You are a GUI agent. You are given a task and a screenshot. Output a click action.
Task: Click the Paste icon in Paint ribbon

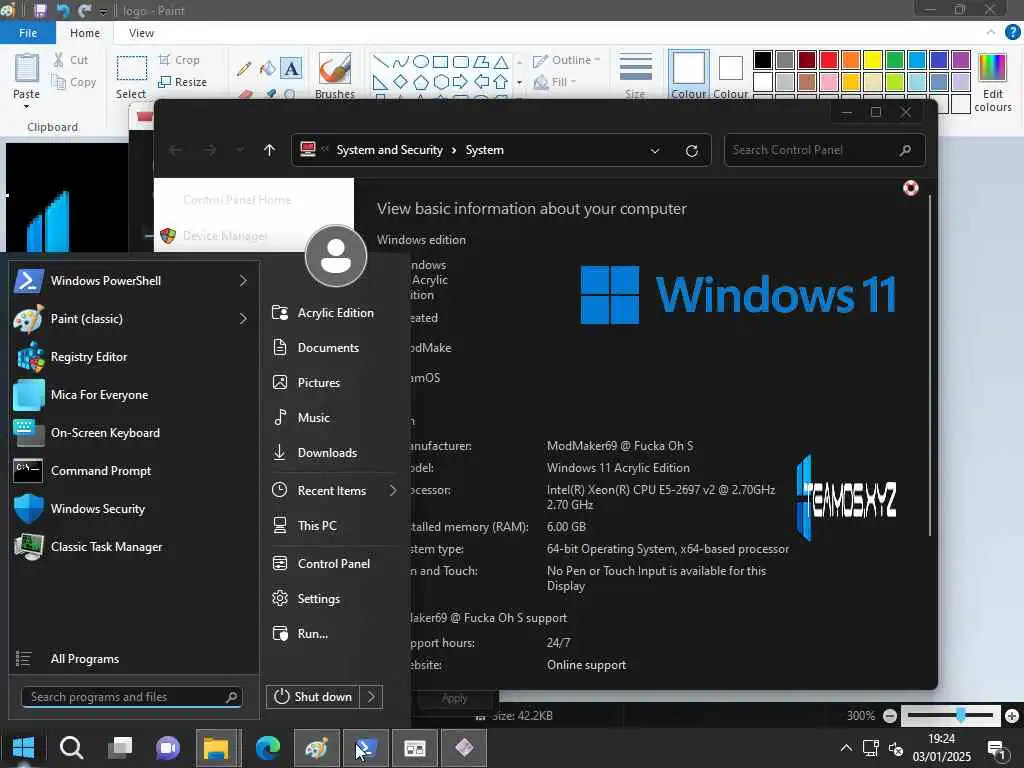[27, 68]
